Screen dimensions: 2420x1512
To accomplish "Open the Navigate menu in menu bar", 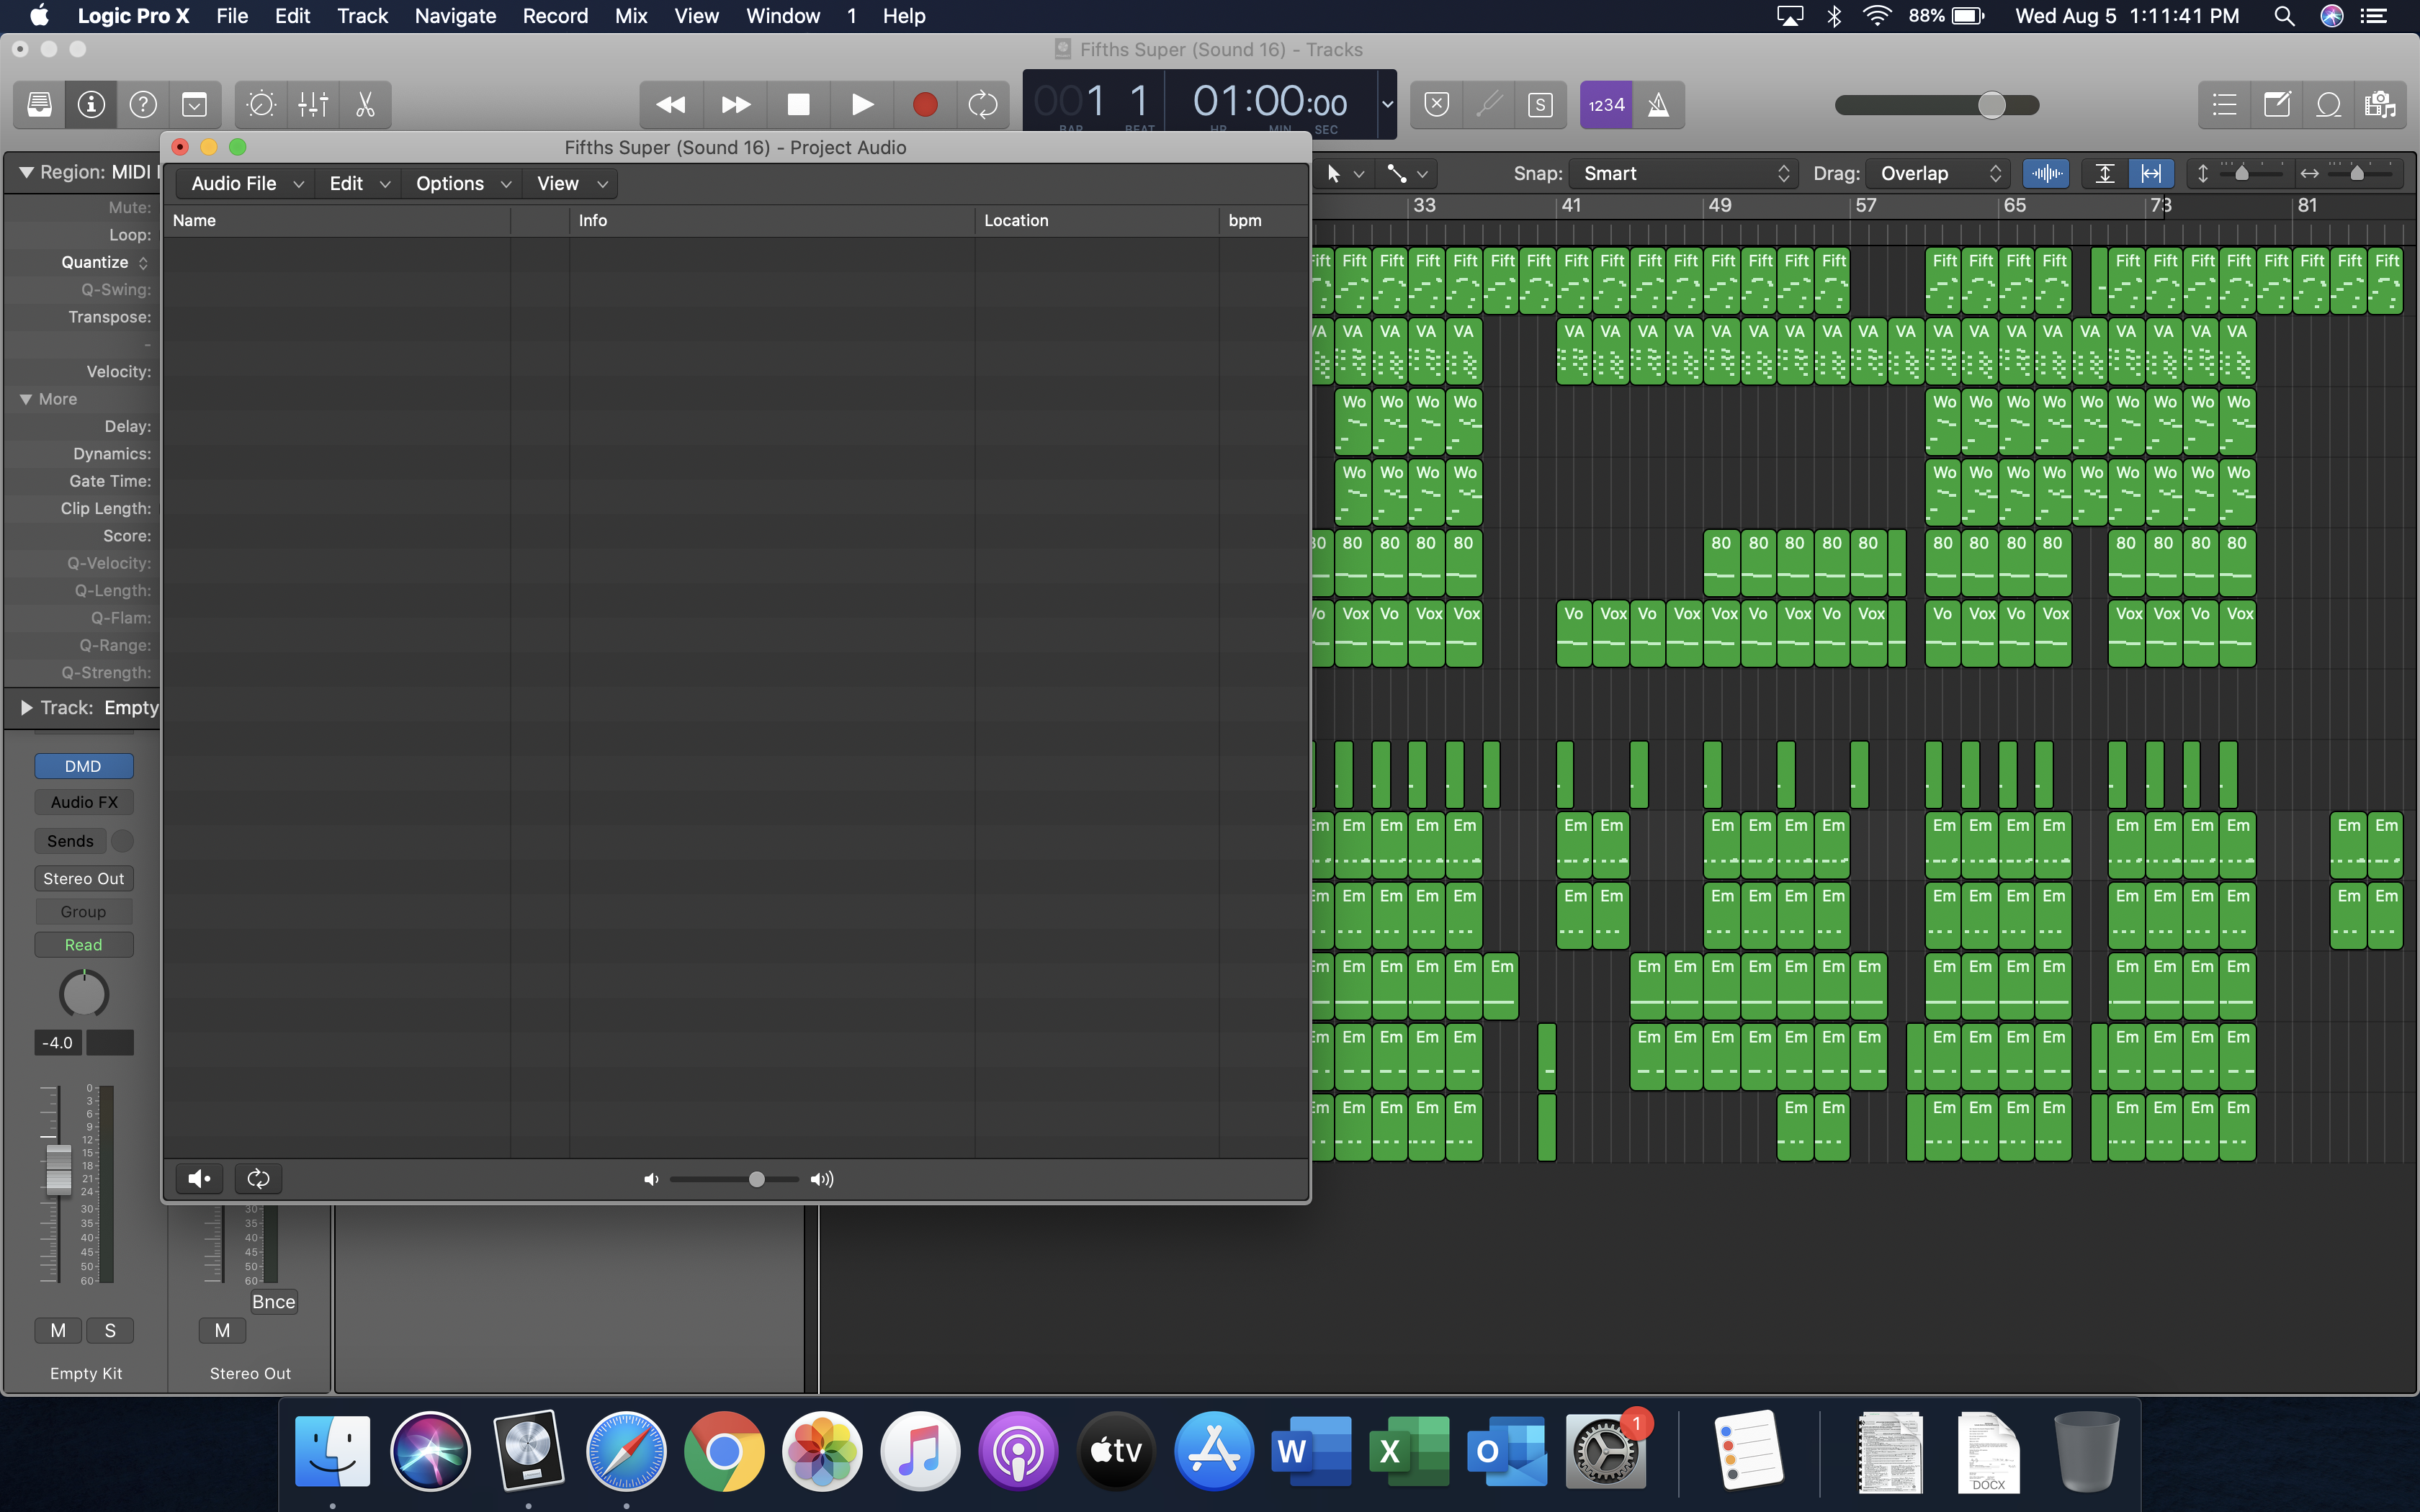I will pos(455,16).
